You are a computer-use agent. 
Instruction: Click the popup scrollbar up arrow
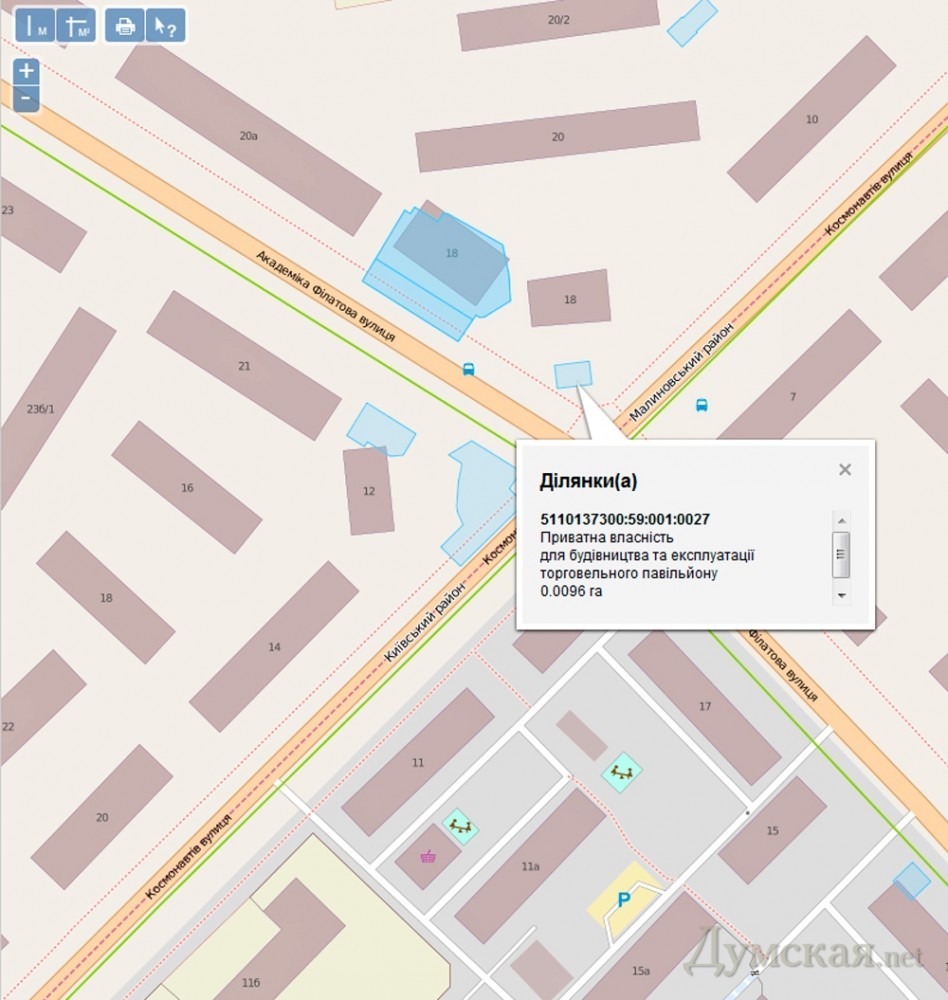pos(841,520)
